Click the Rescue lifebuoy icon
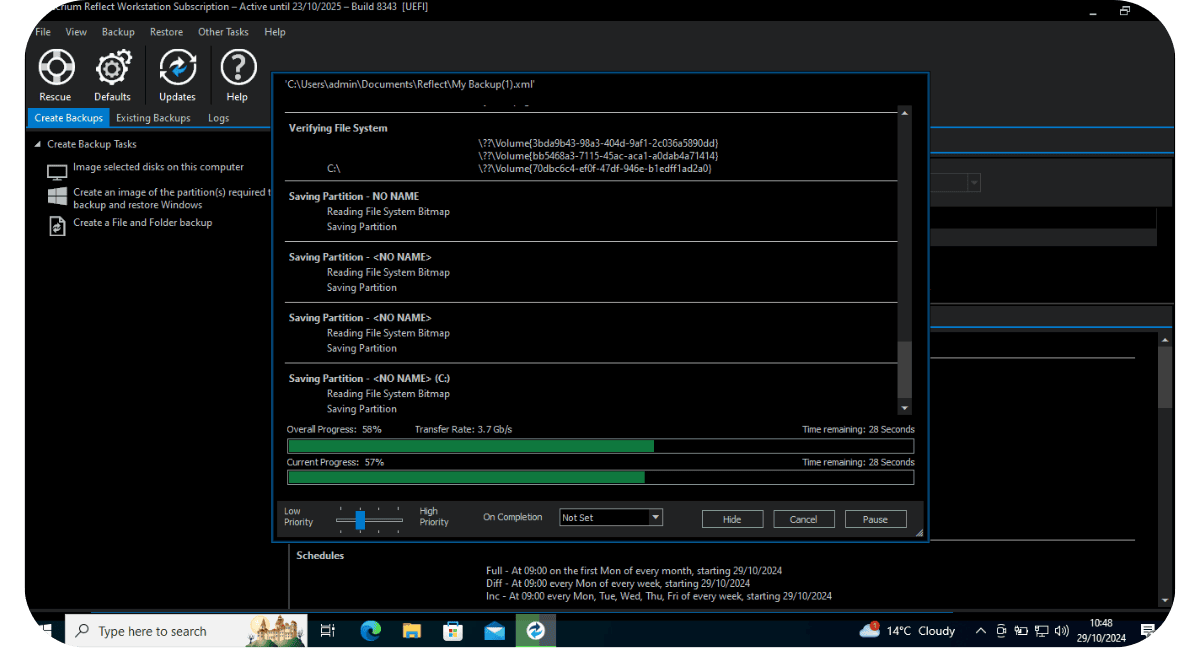Screen dimensions: 1200x650 click(x=56, y=69)
